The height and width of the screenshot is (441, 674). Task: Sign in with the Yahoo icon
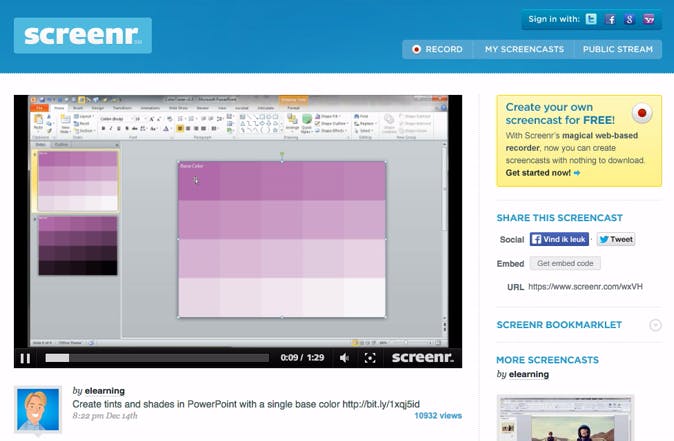point(649,19)
